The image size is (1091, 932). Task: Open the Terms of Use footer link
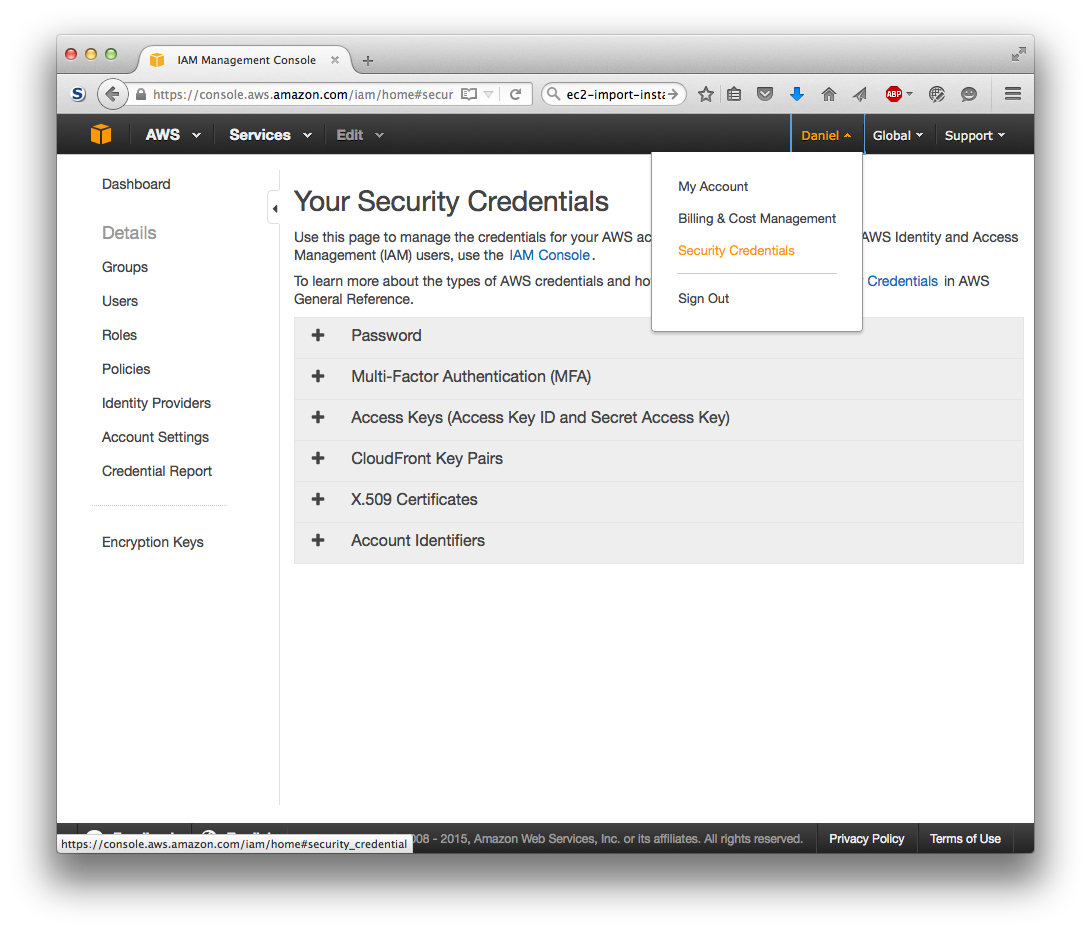tap(965, 839)
